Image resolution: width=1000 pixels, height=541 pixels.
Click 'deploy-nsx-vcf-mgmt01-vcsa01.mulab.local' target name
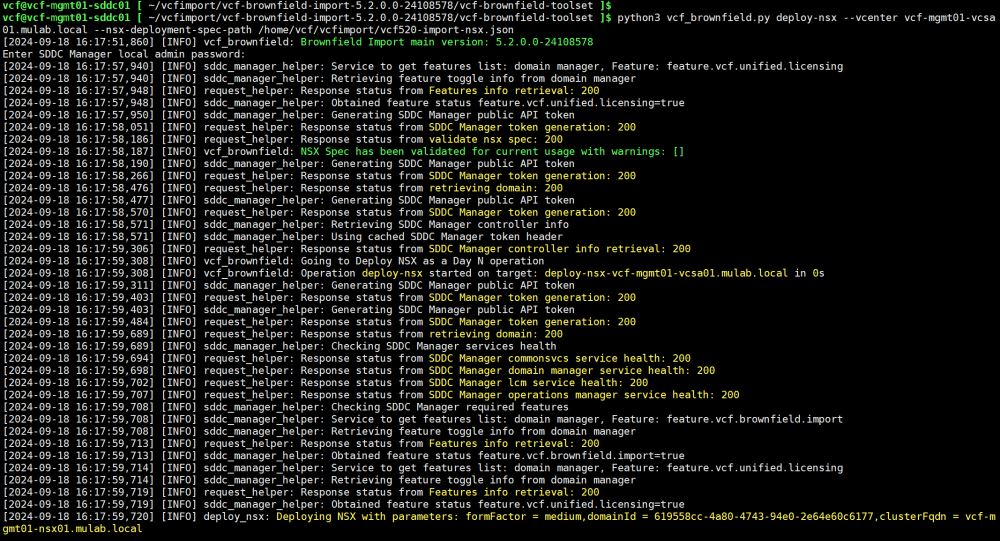(x=666, y=273)
